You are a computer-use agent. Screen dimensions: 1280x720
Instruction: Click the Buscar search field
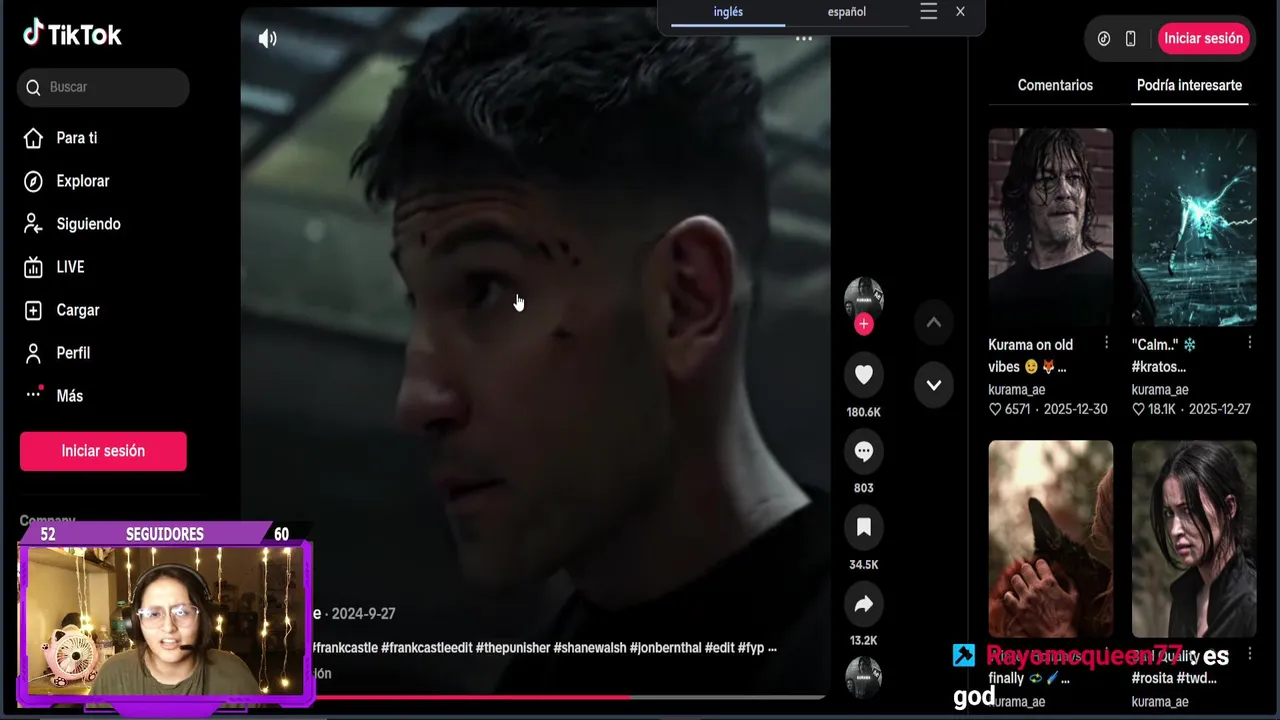(x=103, y=87)
